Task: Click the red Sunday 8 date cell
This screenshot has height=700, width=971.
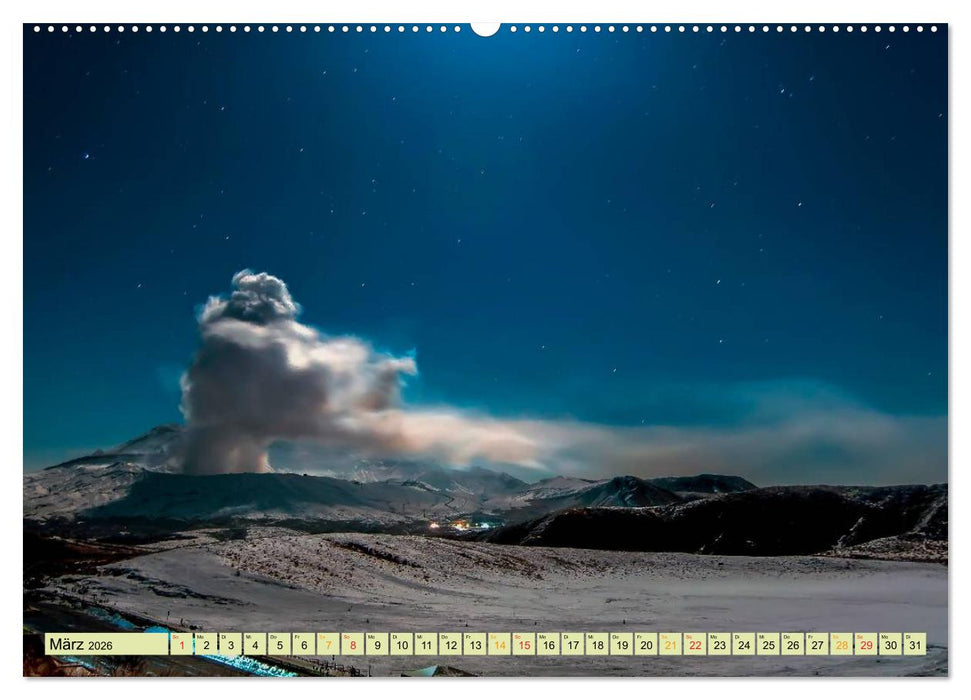Action: pos(352,644)
